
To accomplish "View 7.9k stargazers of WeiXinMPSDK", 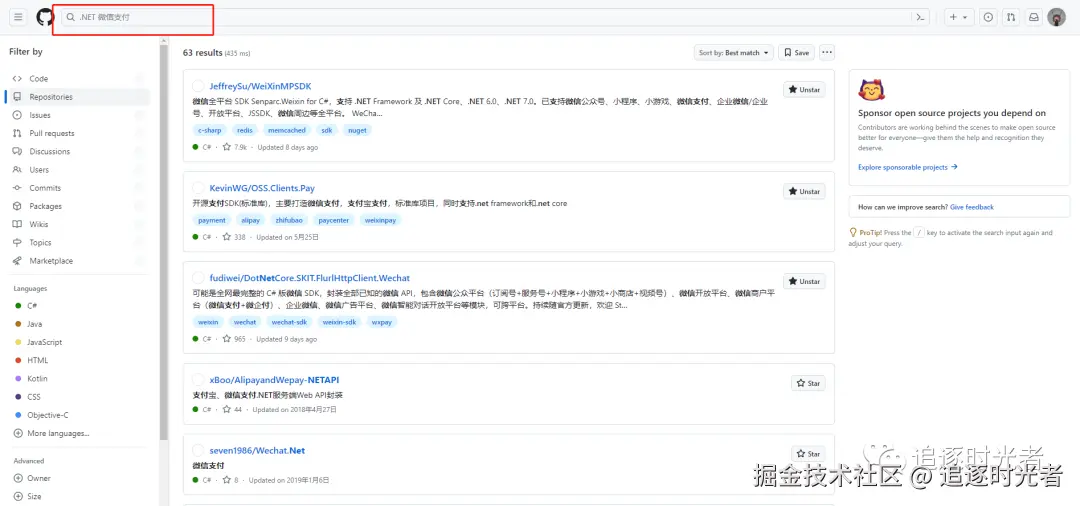I will tap(235, 147).
